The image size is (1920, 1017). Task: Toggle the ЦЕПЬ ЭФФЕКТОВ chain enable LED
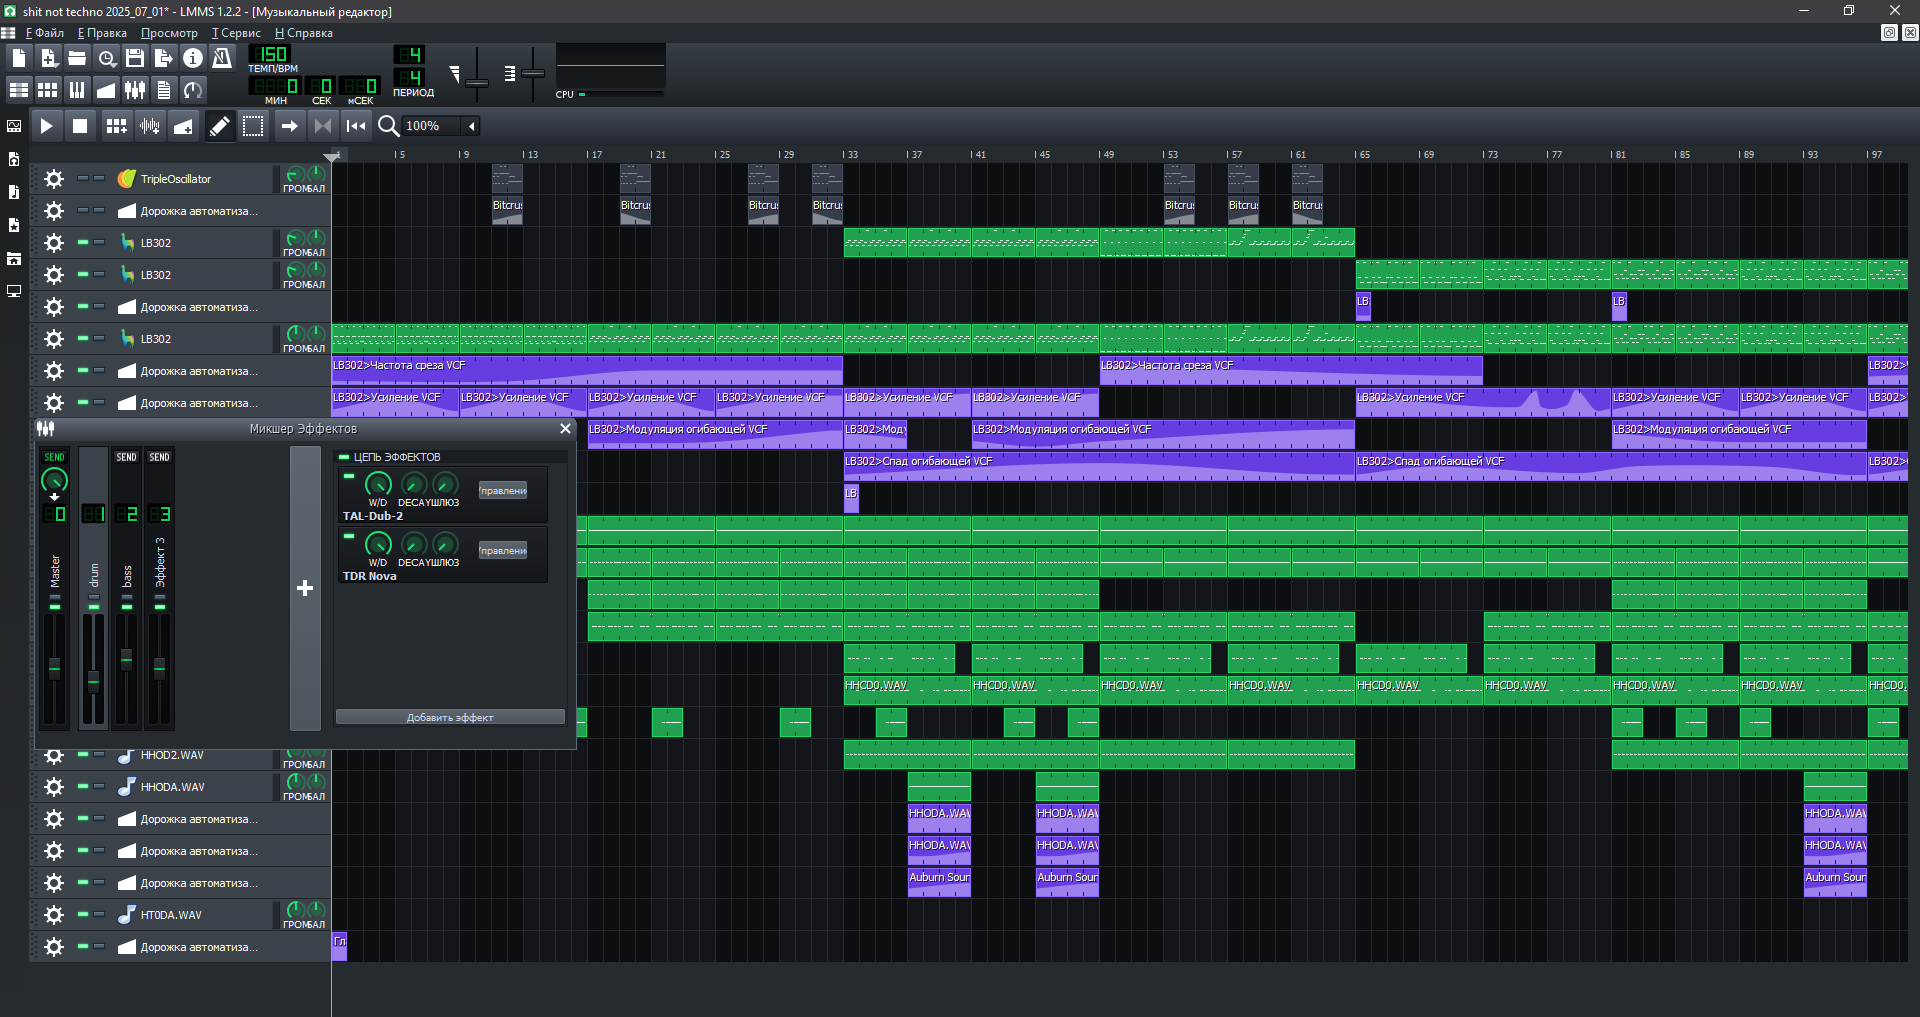[344, 457]
